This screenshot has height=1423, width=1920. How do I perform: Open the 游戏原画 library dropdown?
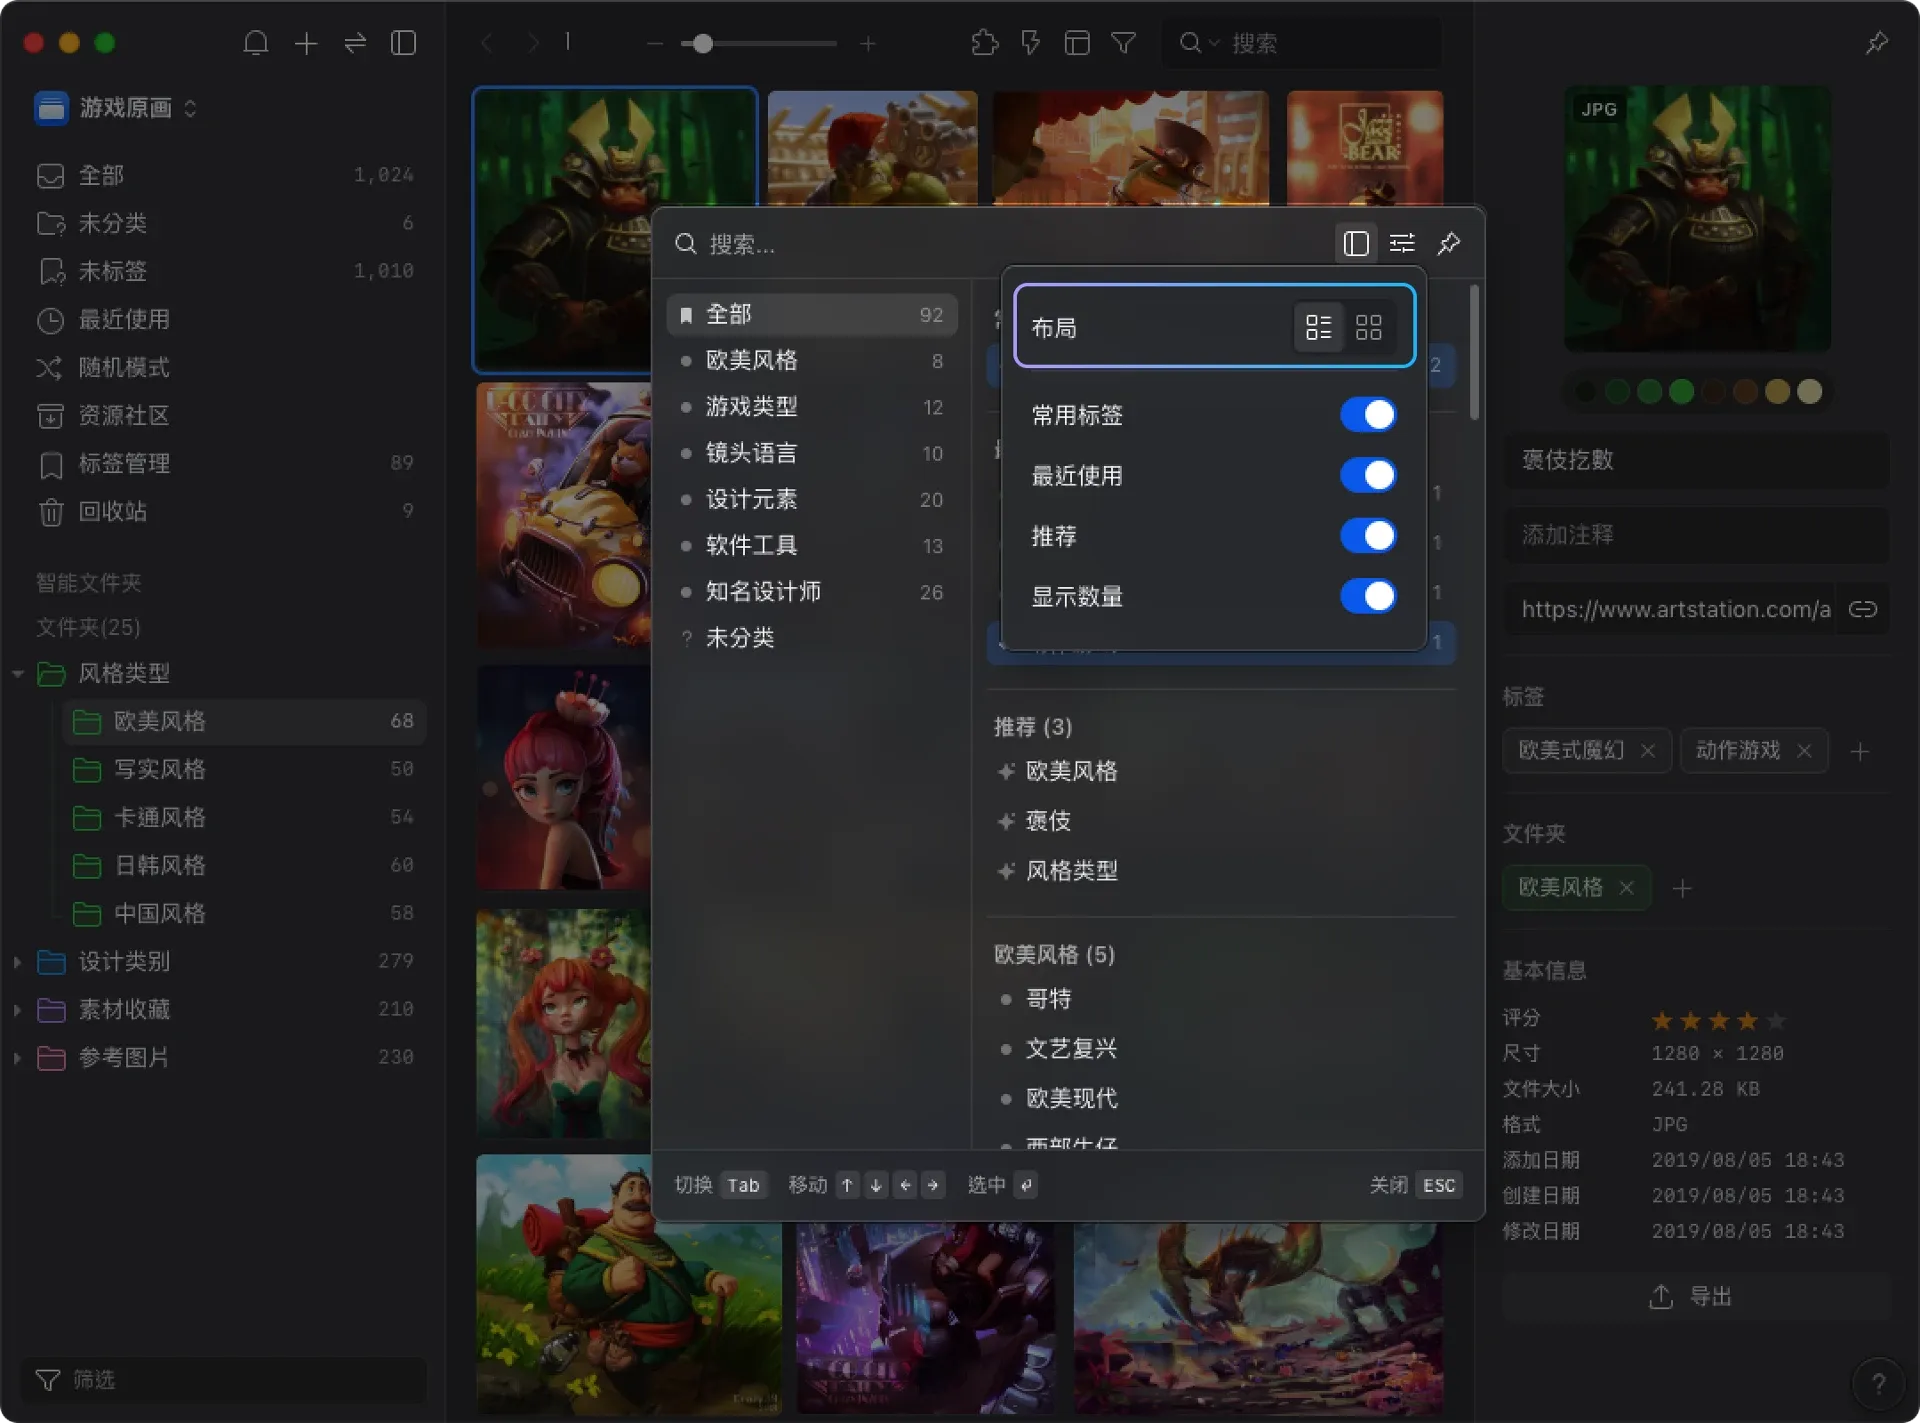[x=117, y=108]
